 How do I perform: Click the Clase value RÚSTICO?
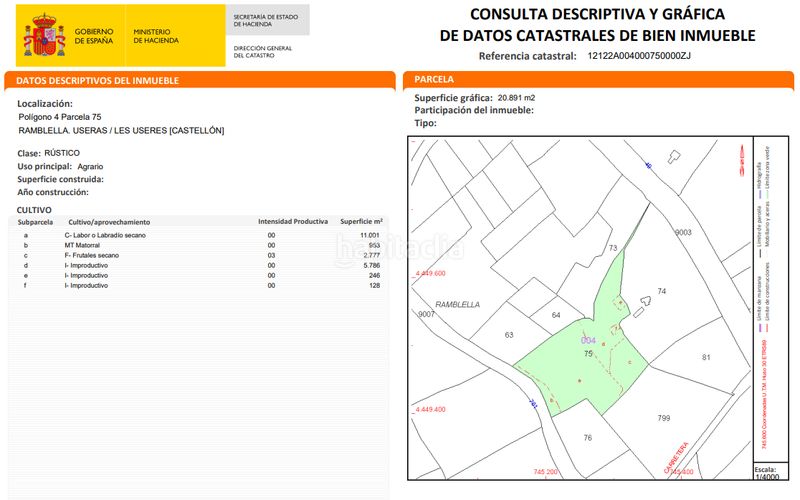pyautogui.click(x=62, y=153)
